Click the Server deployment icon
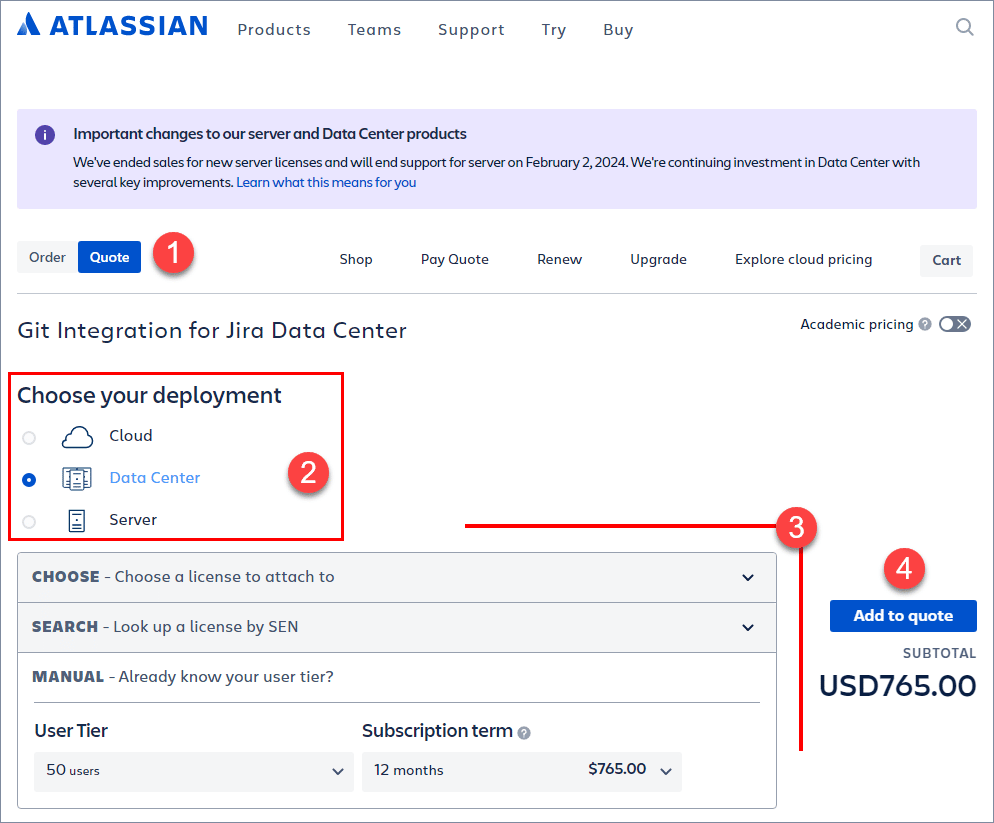The width and height of the screenshot is (994, 823). click(76, 519)
